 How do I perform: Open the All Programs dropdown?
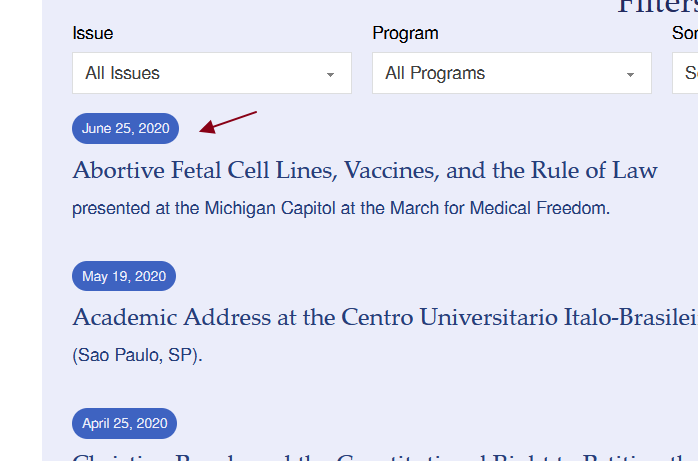coord(512,73)
